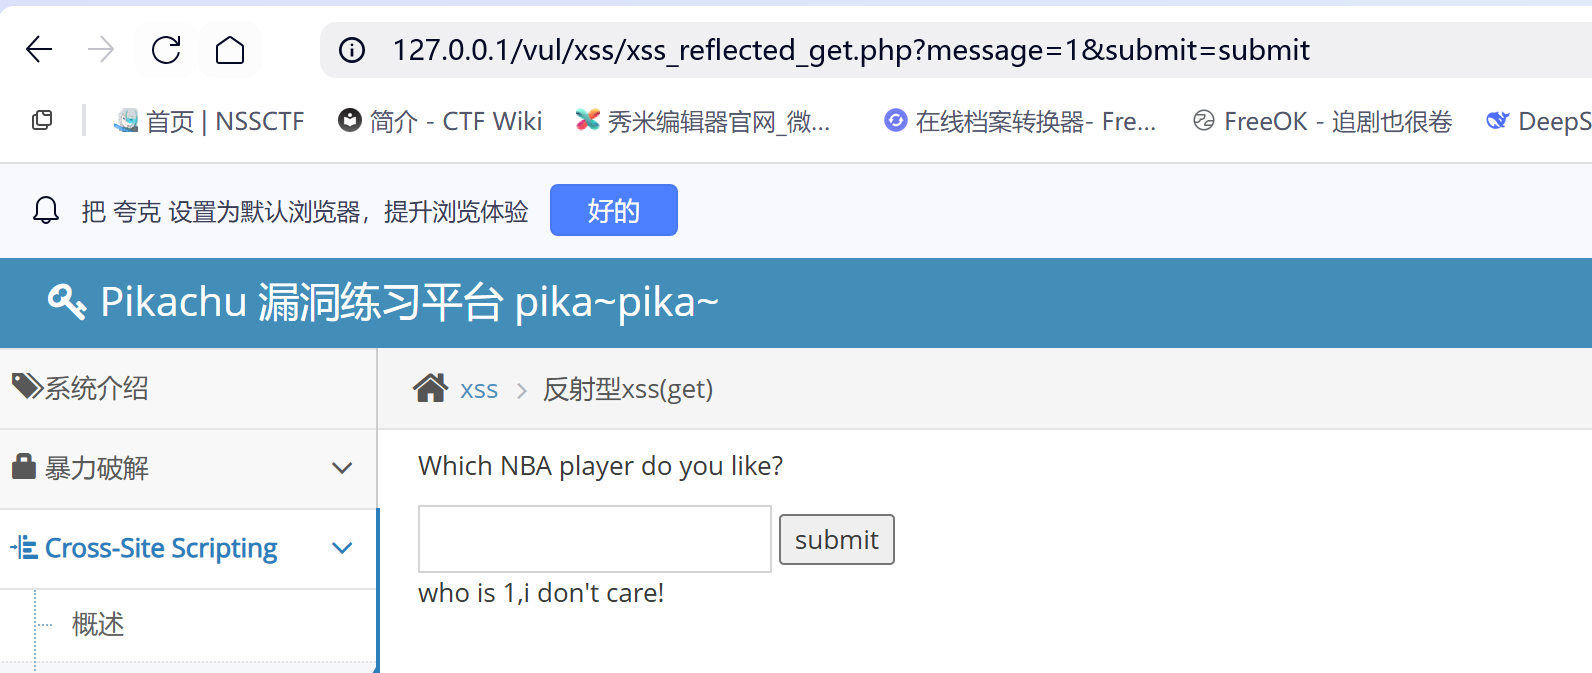Image resolution: width=1592 pixels, height=673 pixels.
Task: Click the sitemap icon beside Cross-Site Scripting
Action: pos(26,547)
